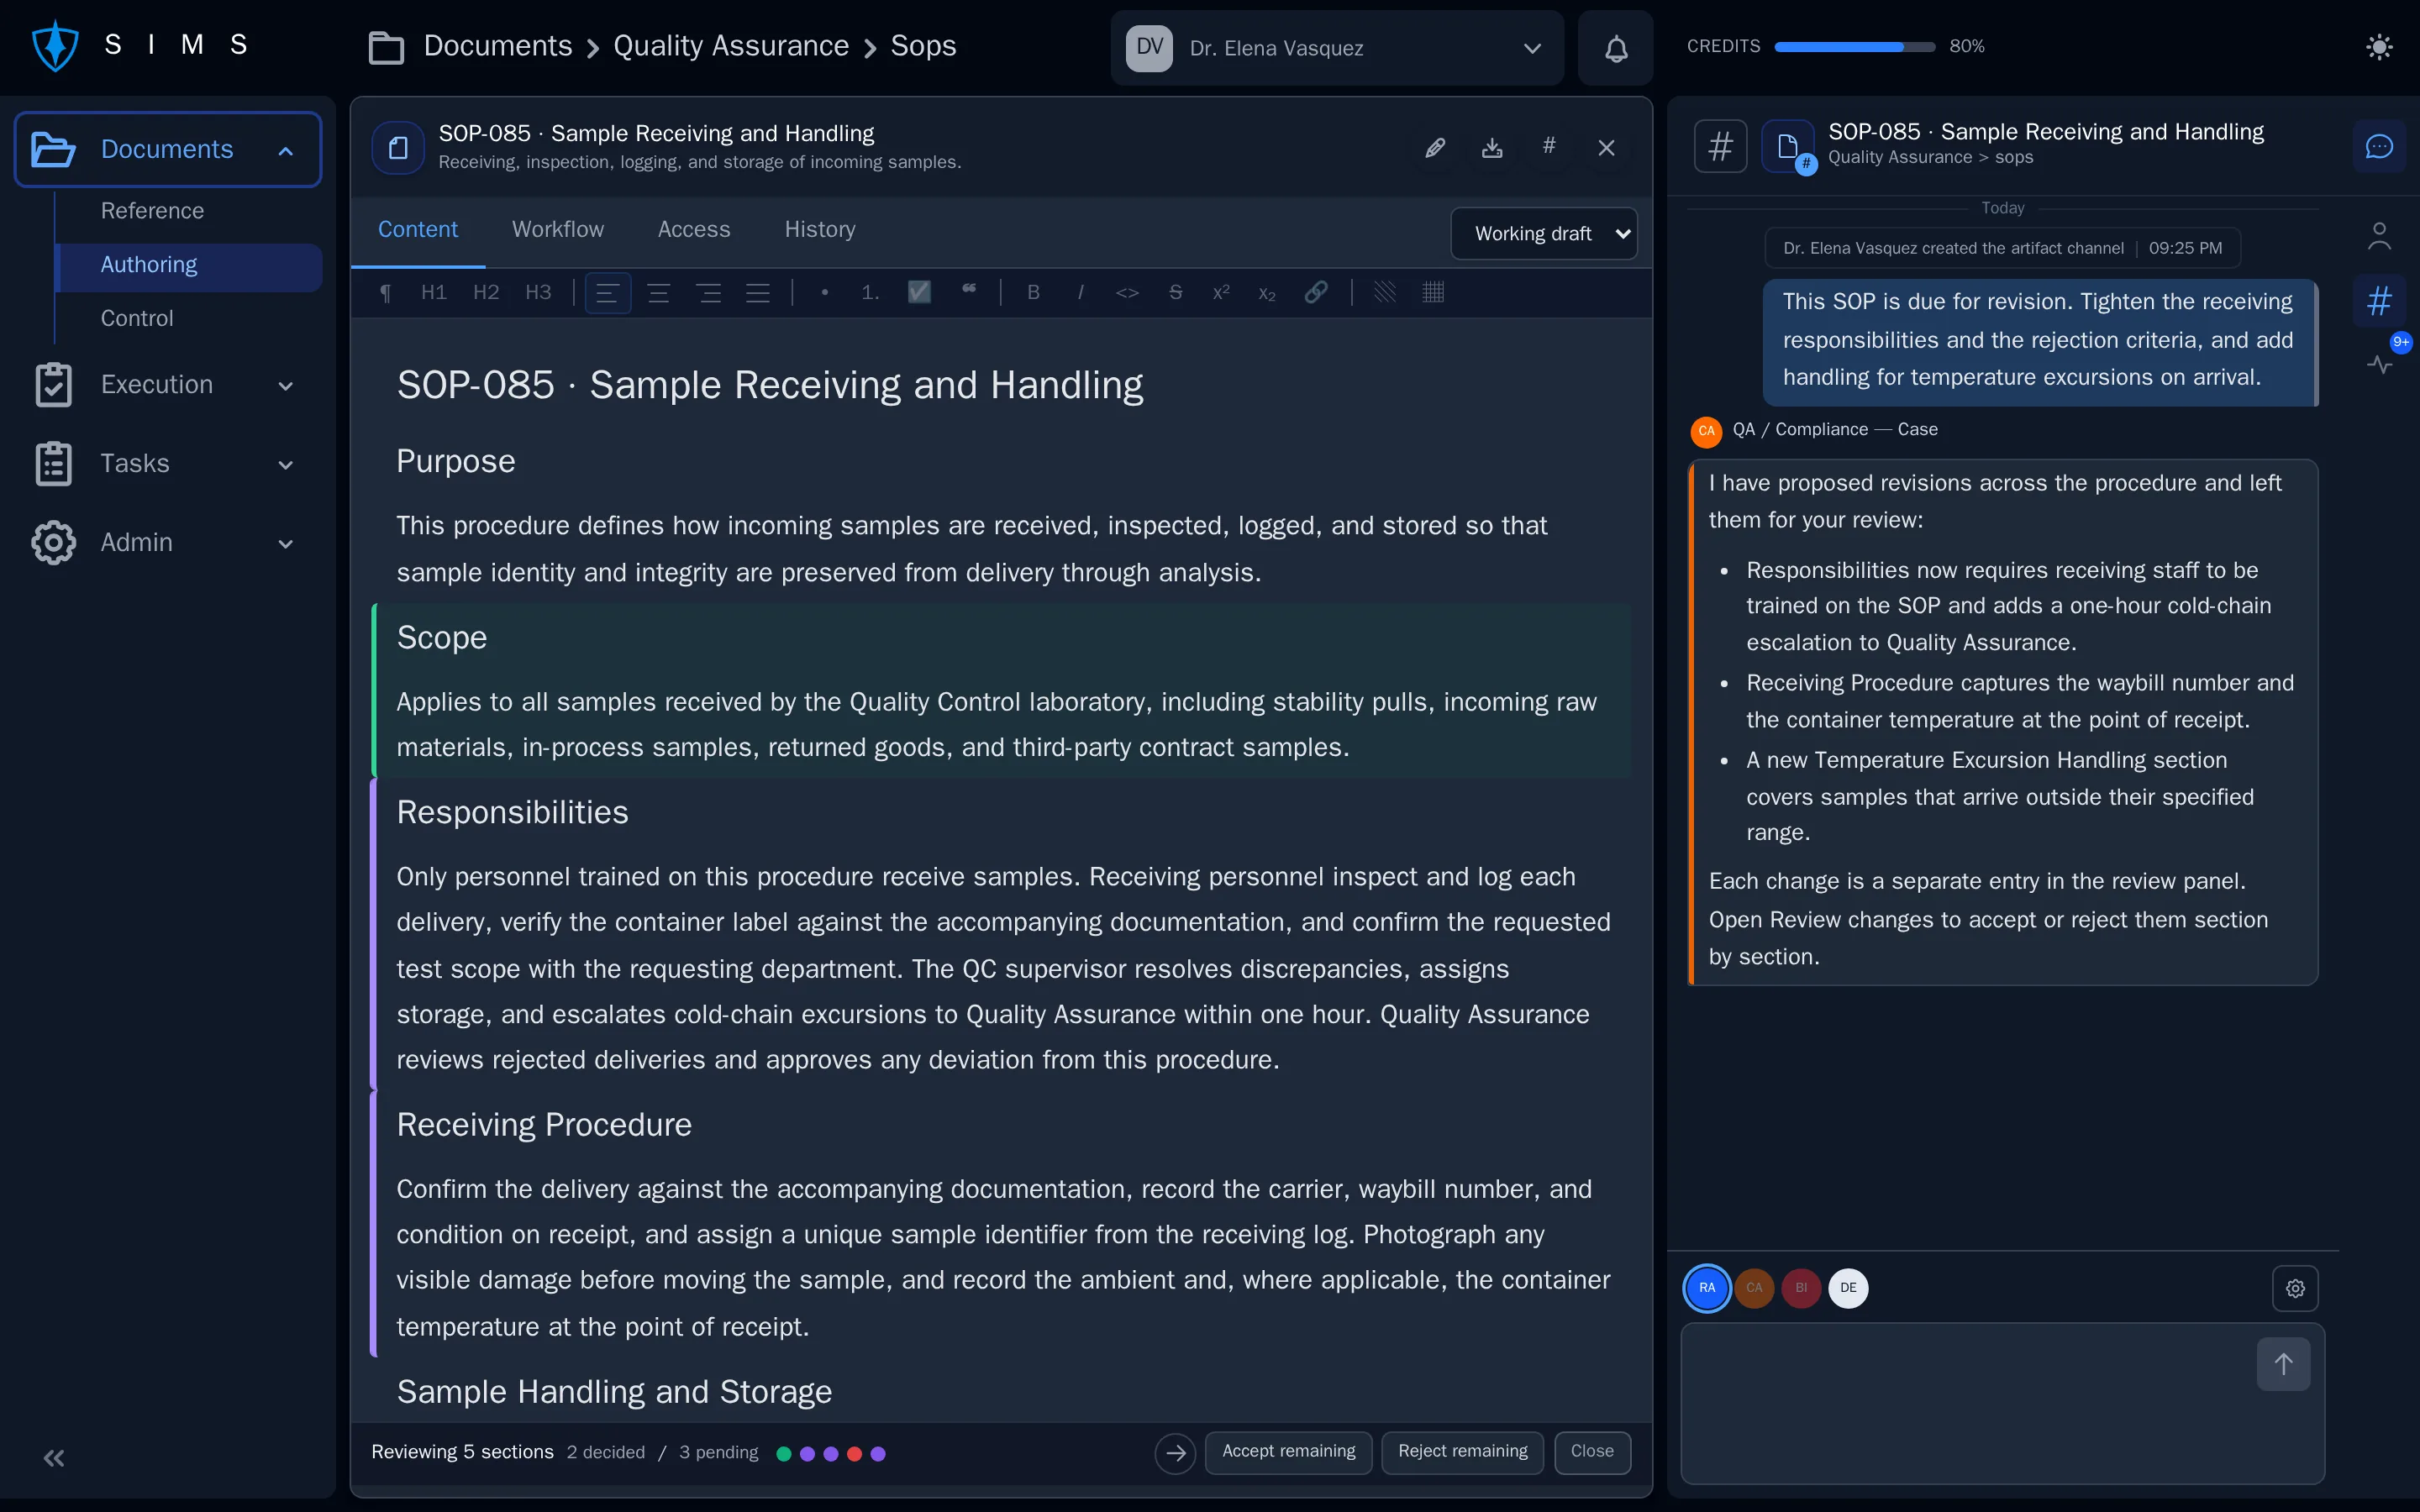Open Reference under Documents

(x=188, y=211)
